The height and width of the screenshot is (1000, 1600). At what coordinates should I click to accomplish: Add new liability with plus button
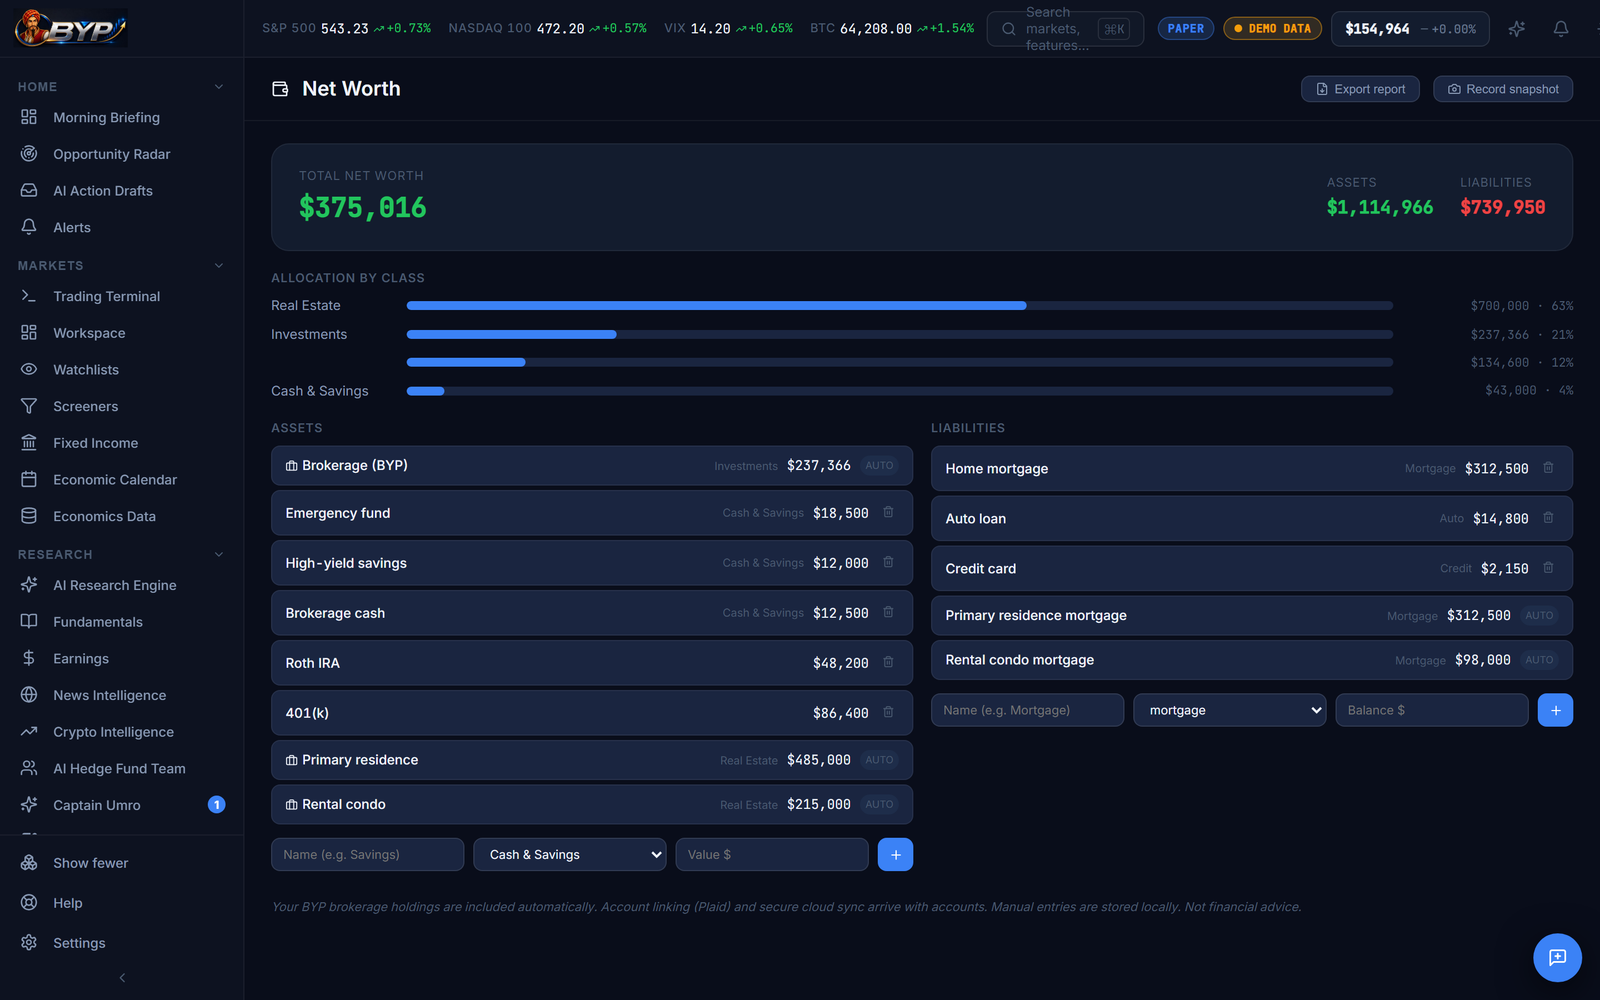point(1555,710)
